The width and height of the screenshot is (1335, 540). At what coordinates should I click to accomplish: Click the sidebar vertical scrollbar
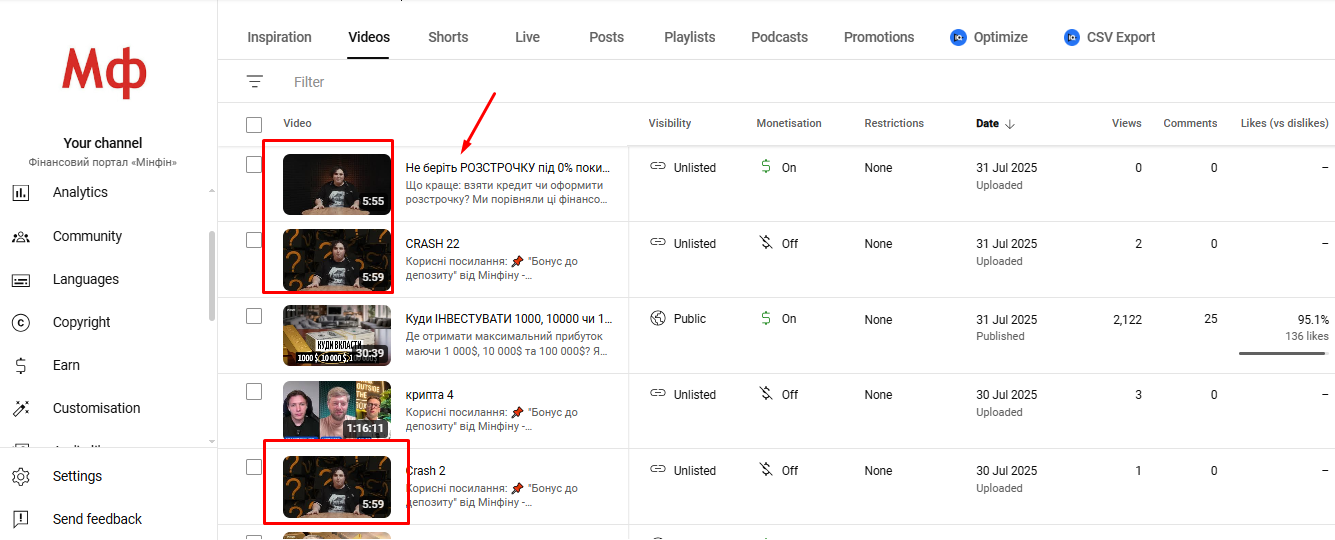[x=211, y=275]
